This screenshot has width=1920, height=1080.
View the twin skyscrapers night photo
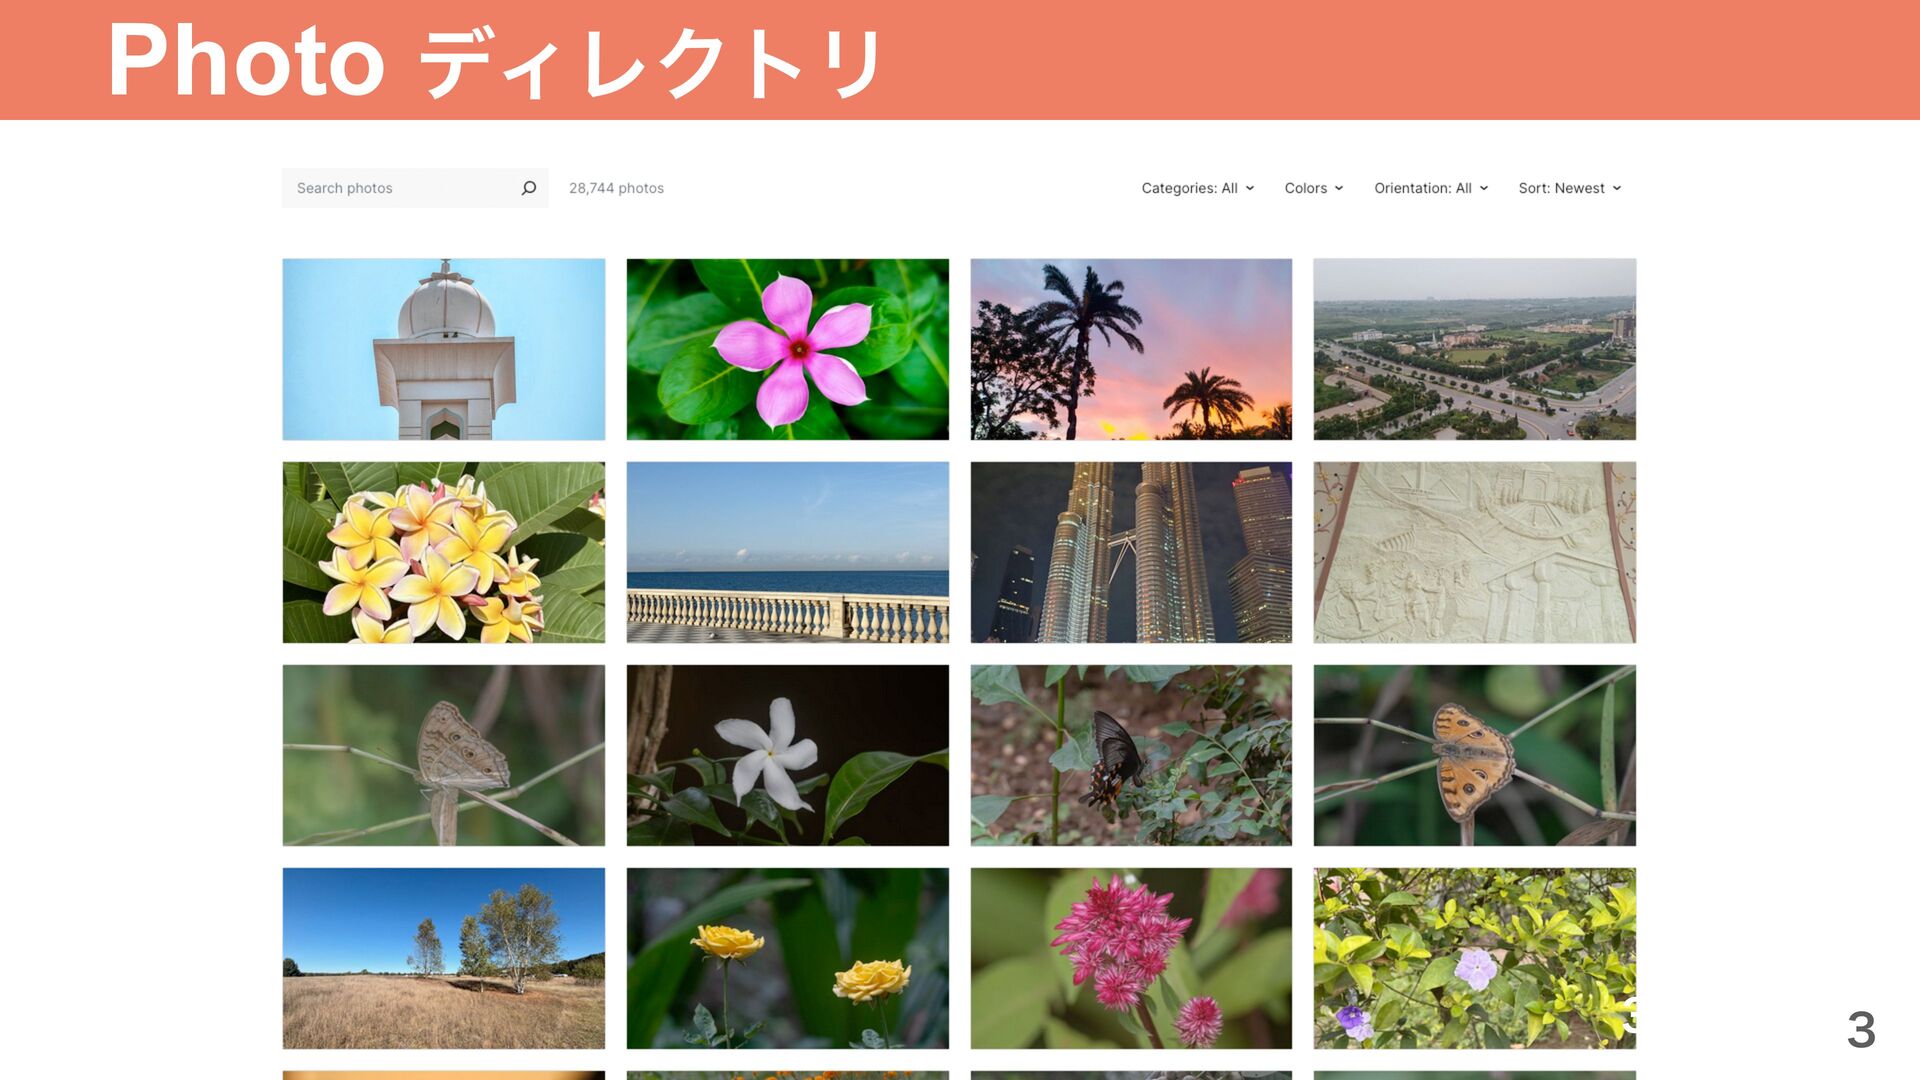(x=1130, y=552)
